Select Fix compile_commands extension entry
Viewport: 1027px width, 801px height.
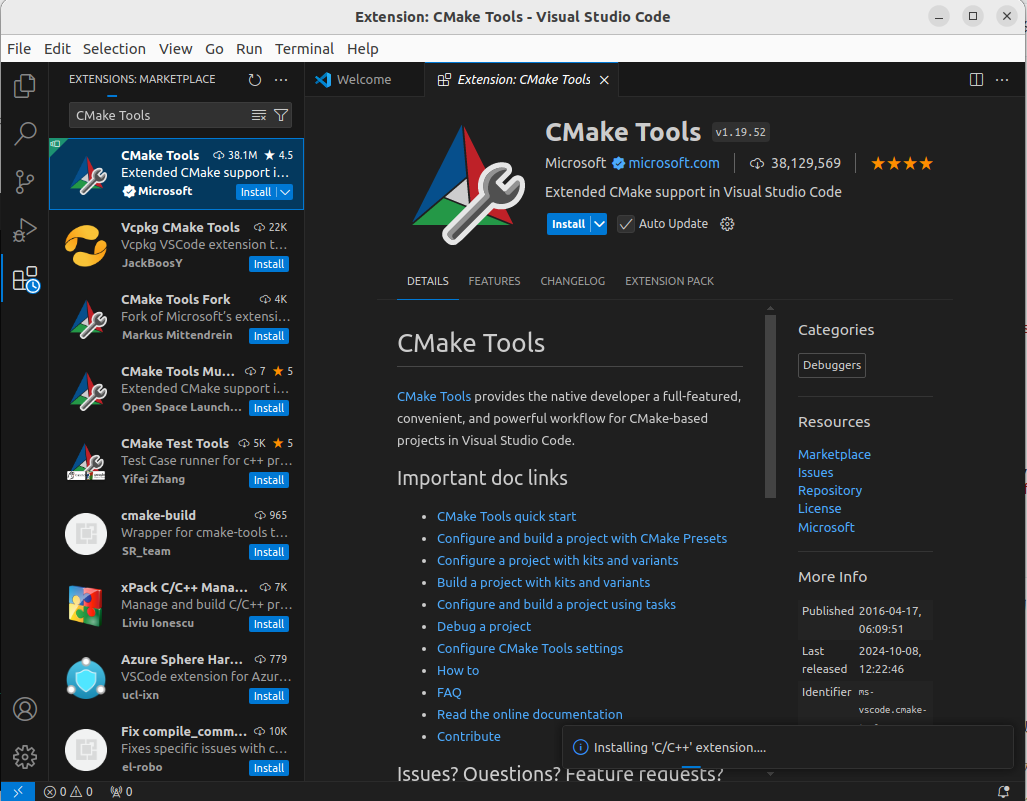[176, 750]
